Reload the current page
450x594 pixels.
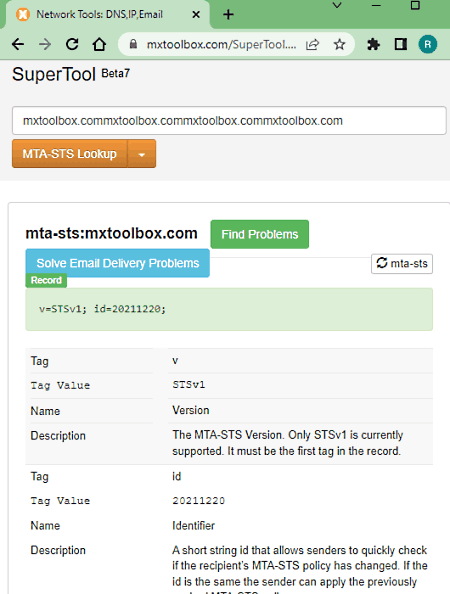click(72, 44)
